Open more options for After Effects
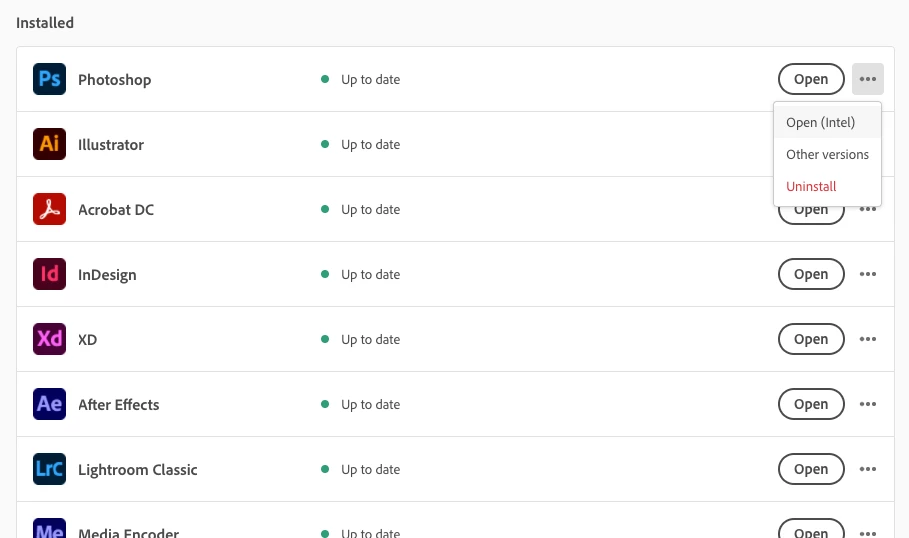Viewport: 909px width, 538px height. click(868, 404)
